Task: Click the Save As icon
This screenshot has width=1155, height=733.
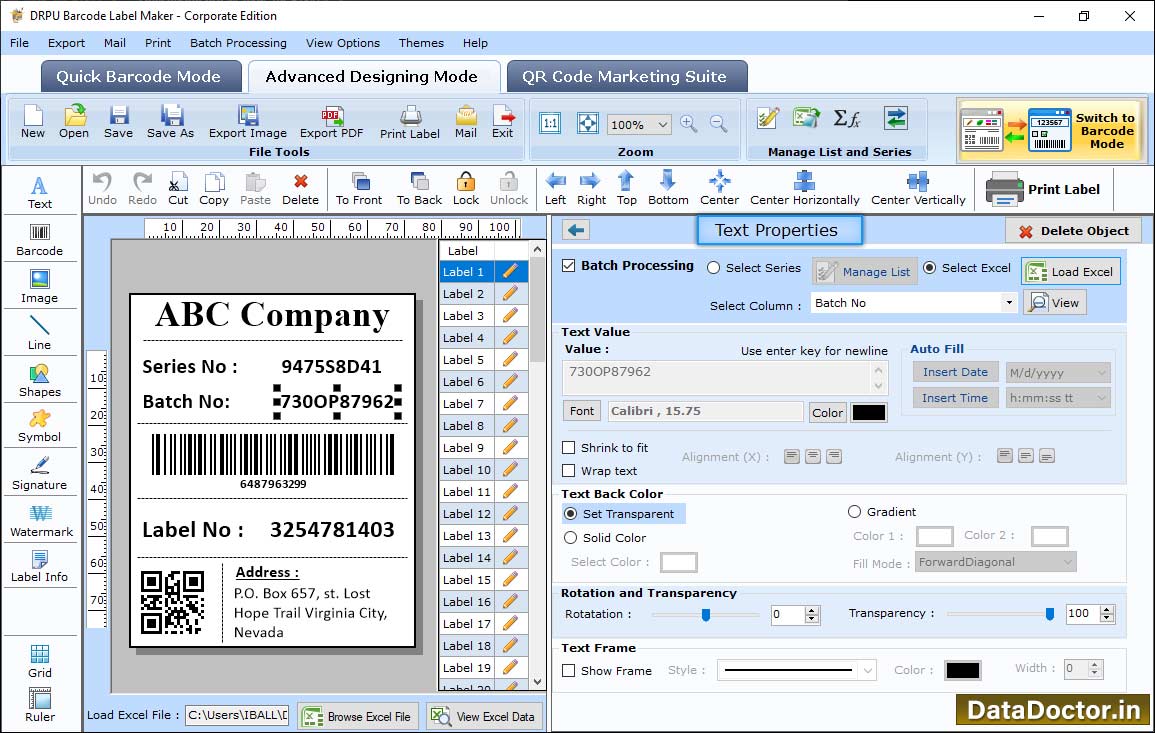Action: pos(170,122)
